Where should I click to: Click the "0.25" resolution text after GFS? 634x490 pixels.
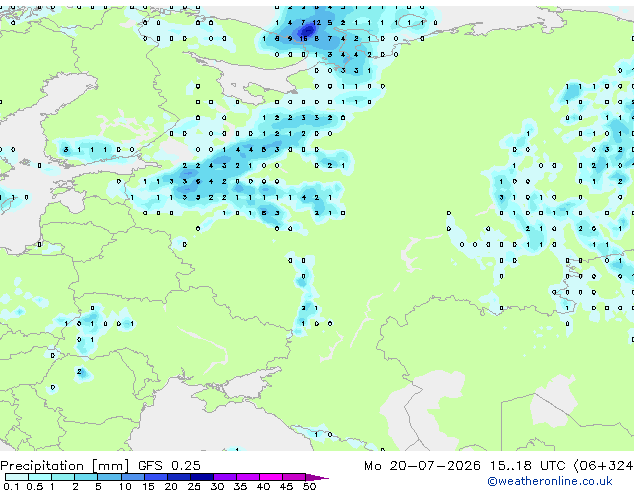coord(186,466)
